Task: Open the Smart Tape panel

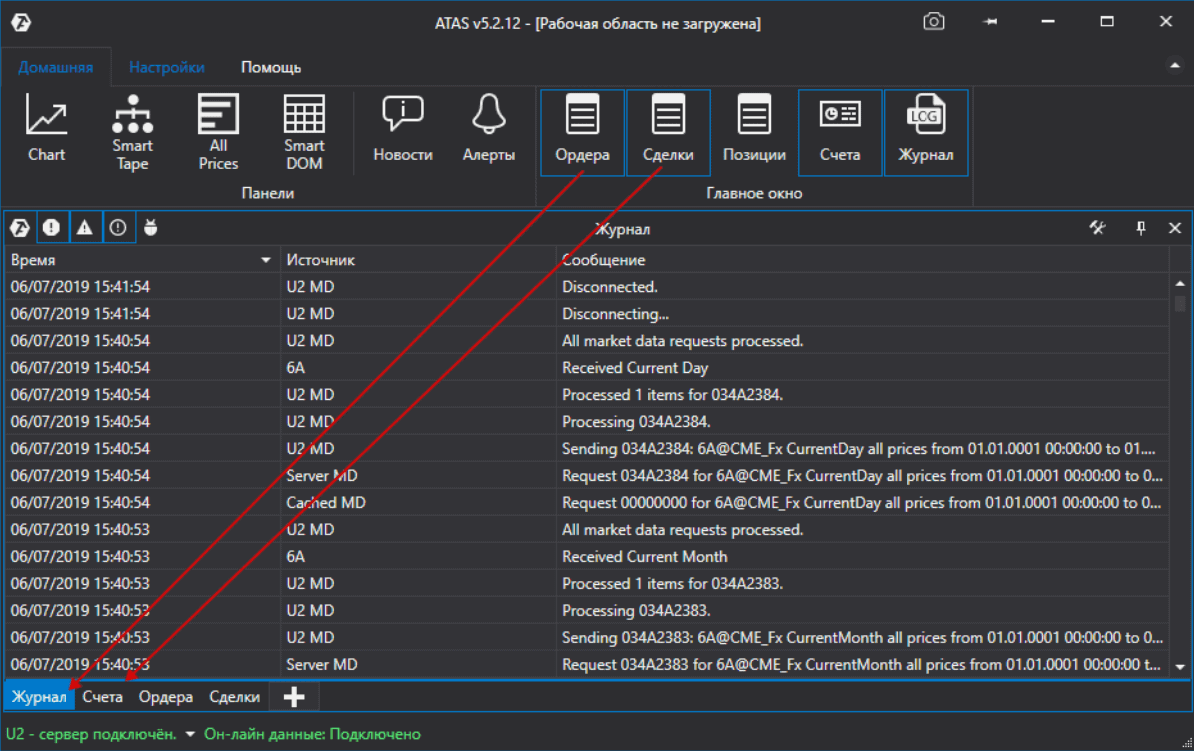Action: click(x=131, y=128)
